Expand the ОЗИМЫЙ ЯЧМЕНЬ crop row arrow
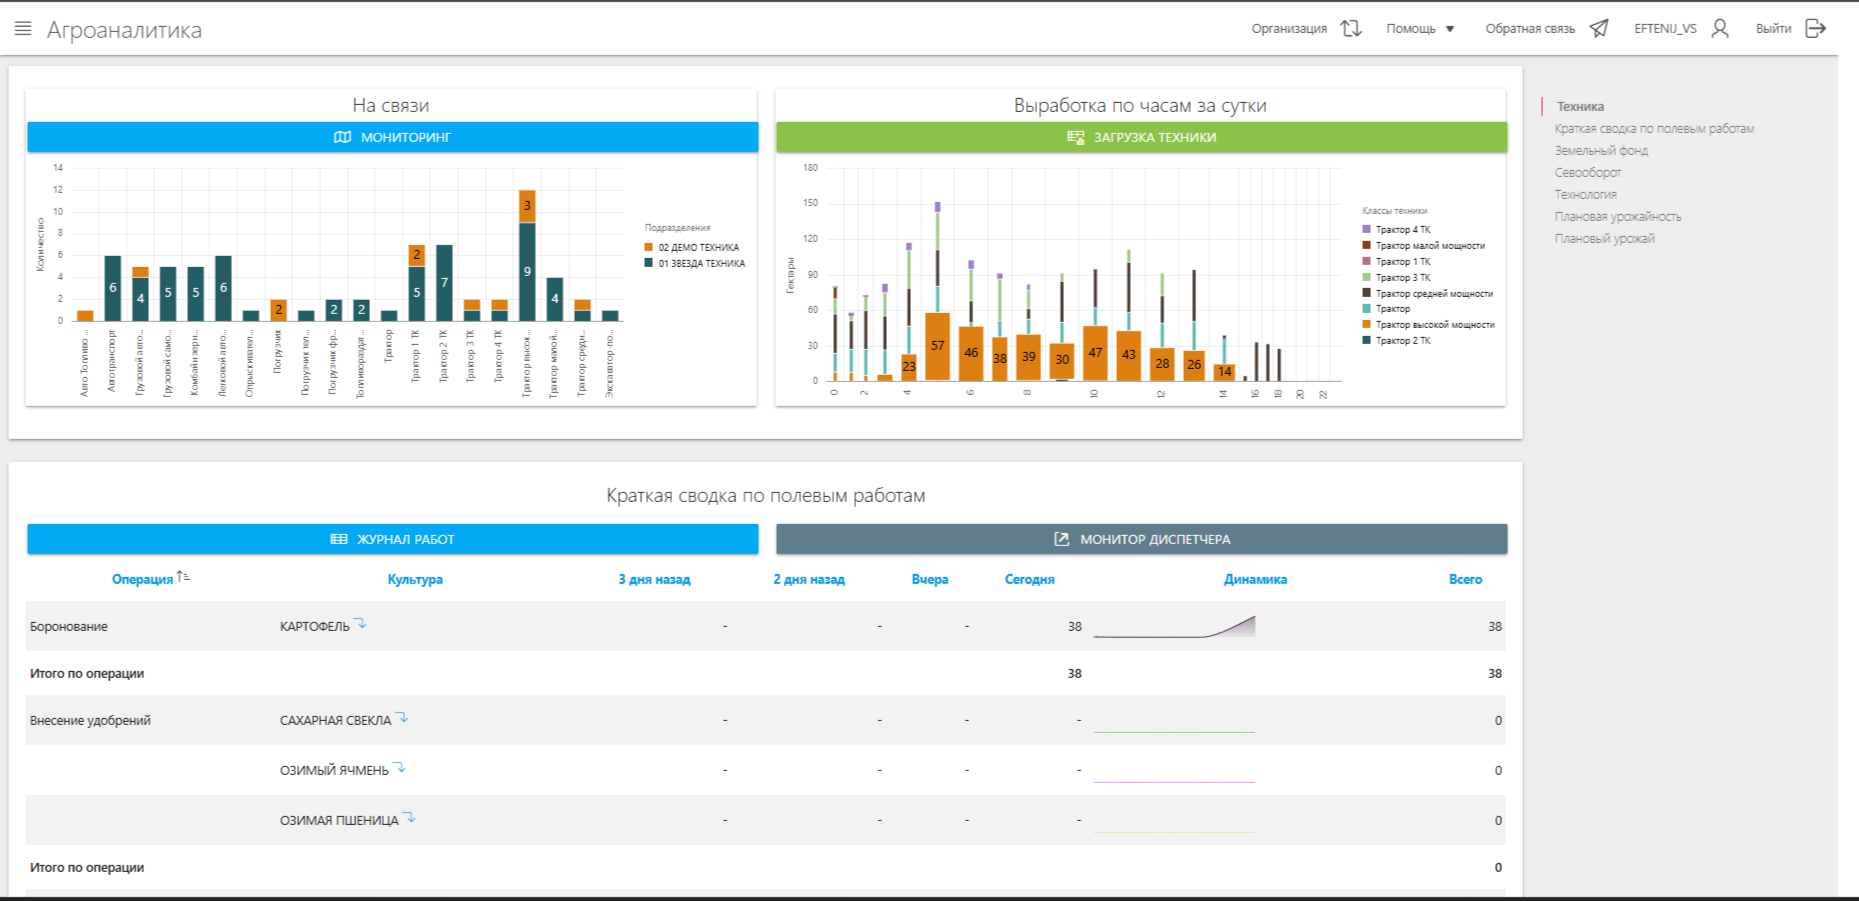 click(x=399, y=768)
